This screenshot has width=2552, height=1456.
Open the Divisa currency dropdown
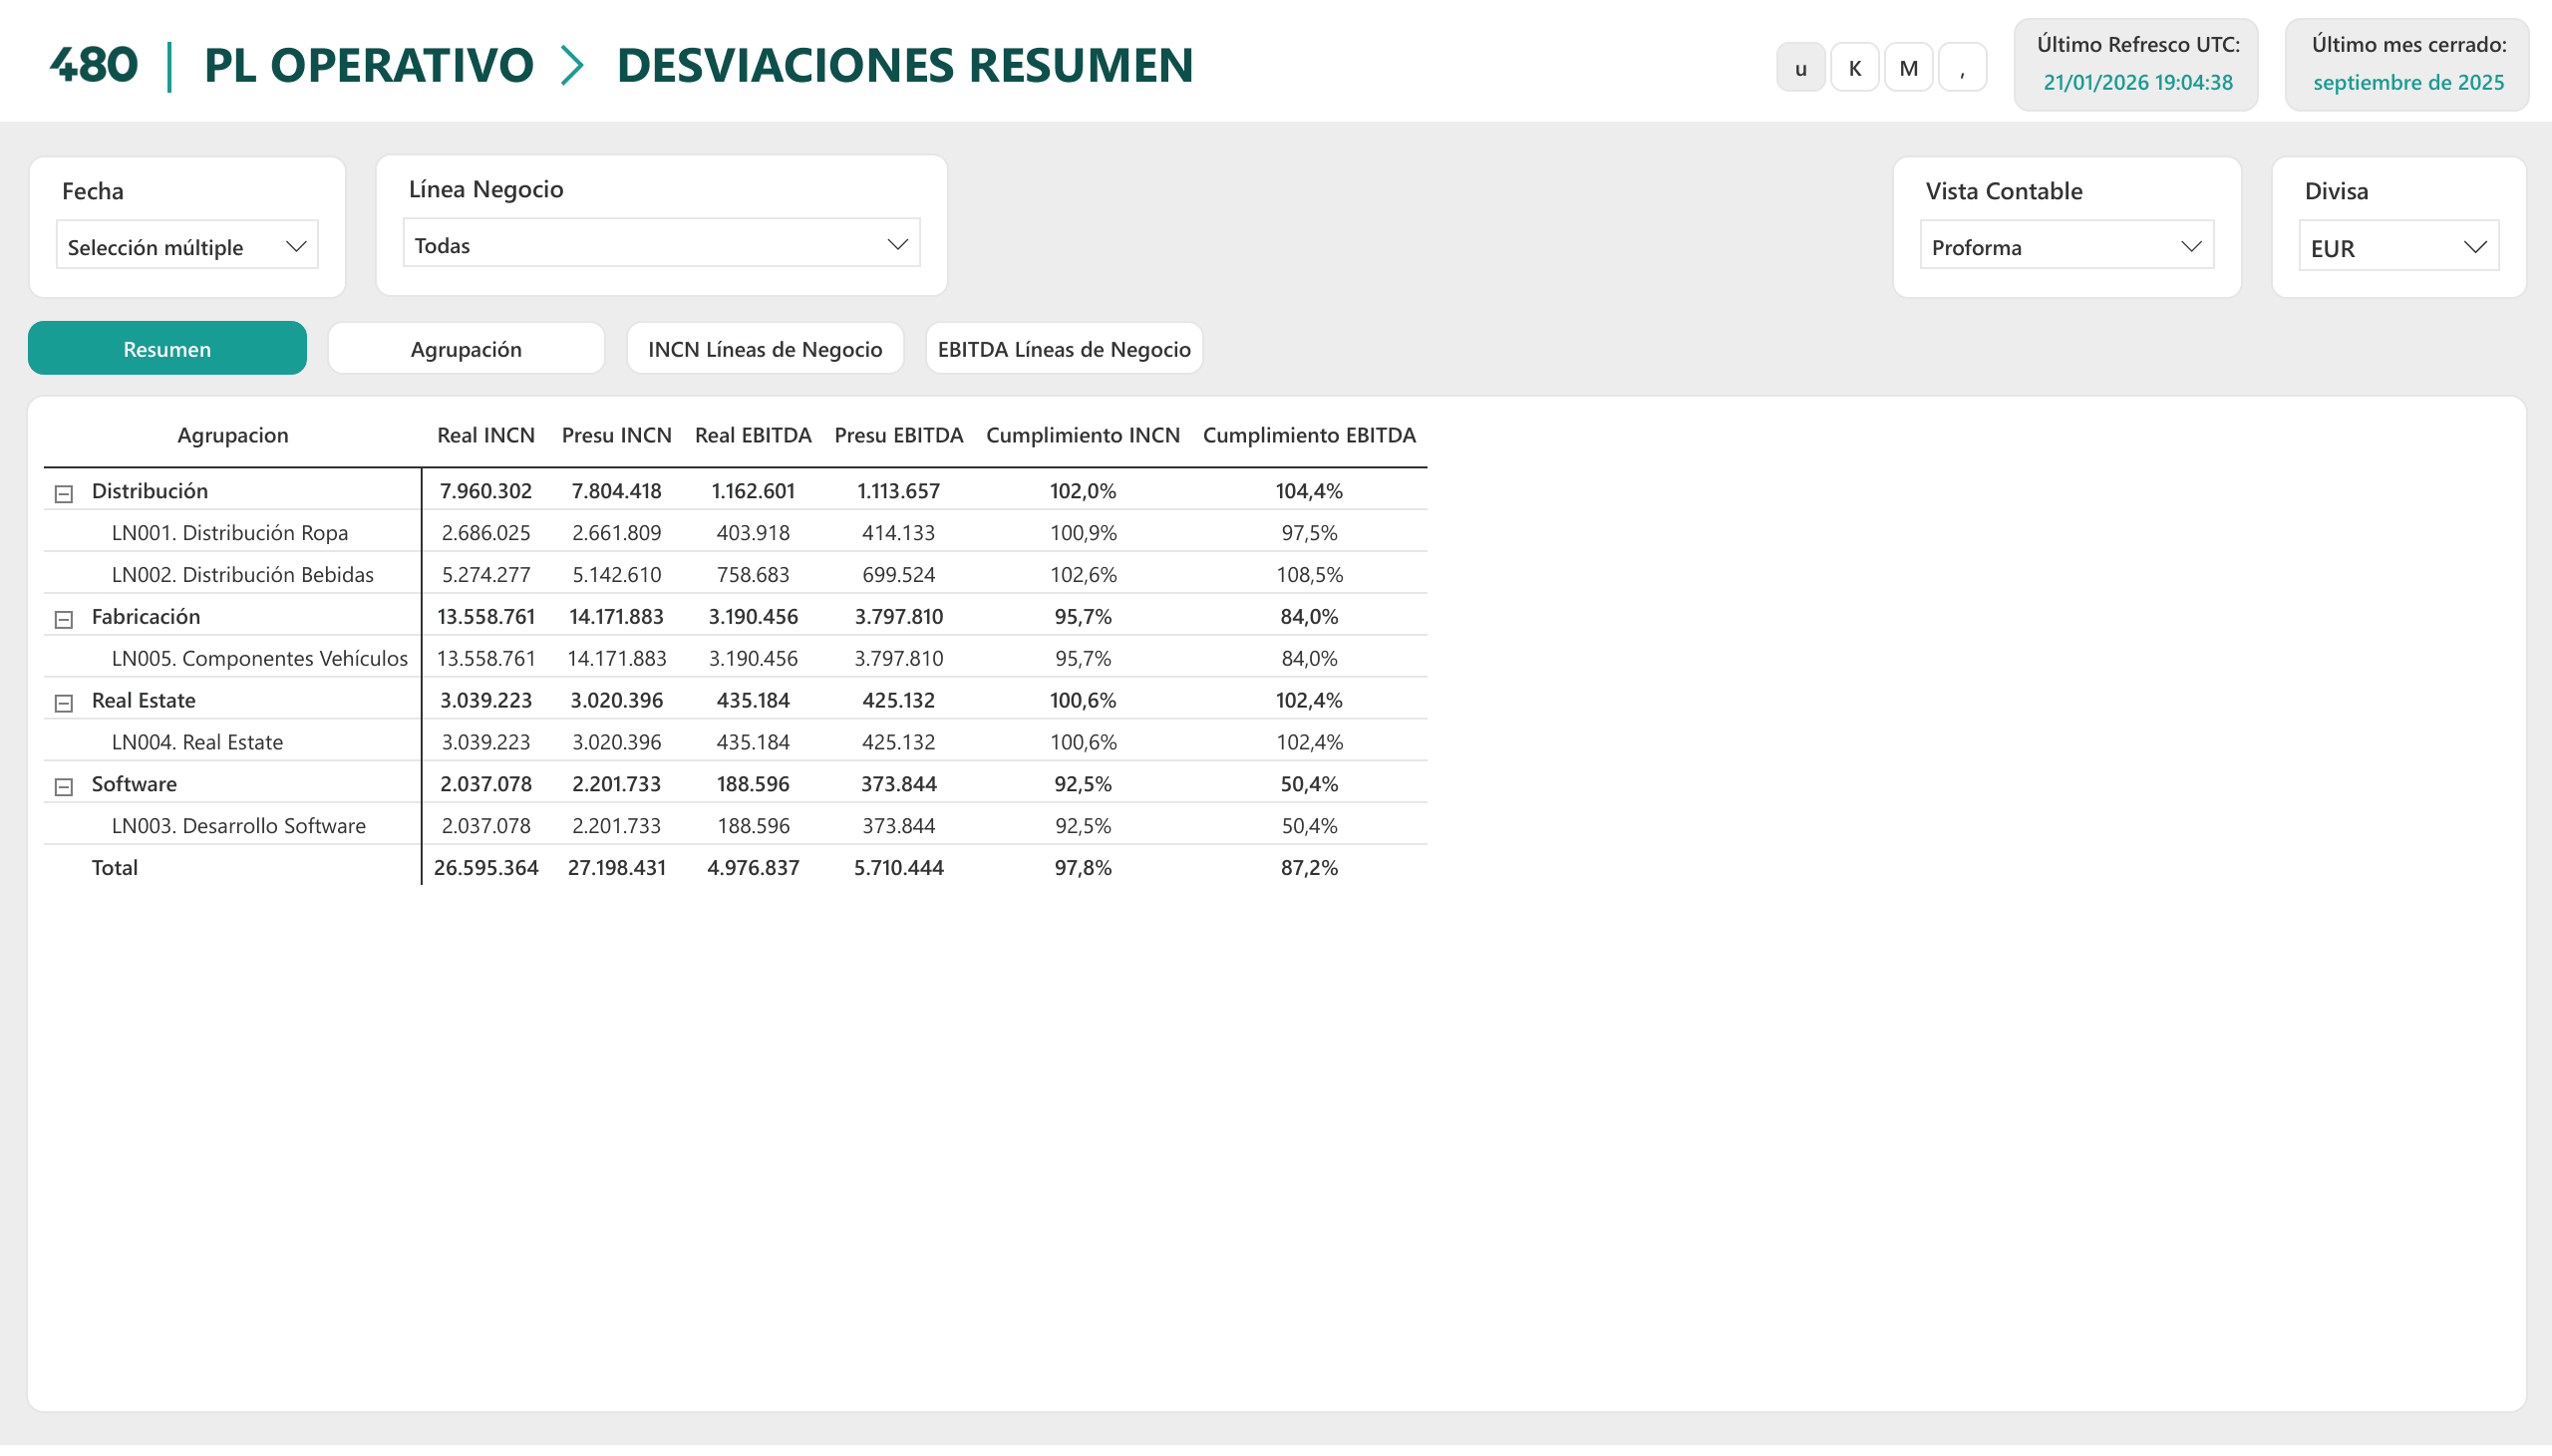[2398, 247]
